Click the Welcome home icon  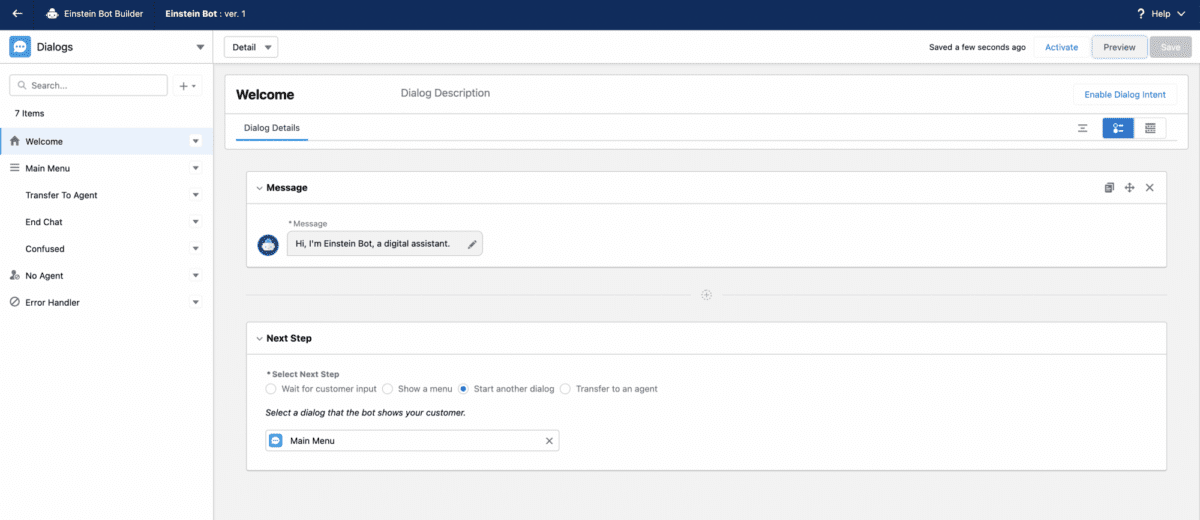point(15,141)
